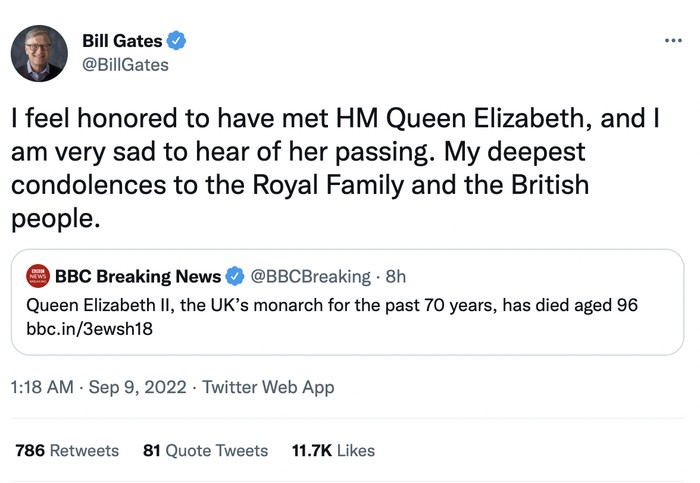Open the three-dot more options menu
The width and height of the screenshot is (700, 483).
[x=672, y=41]
